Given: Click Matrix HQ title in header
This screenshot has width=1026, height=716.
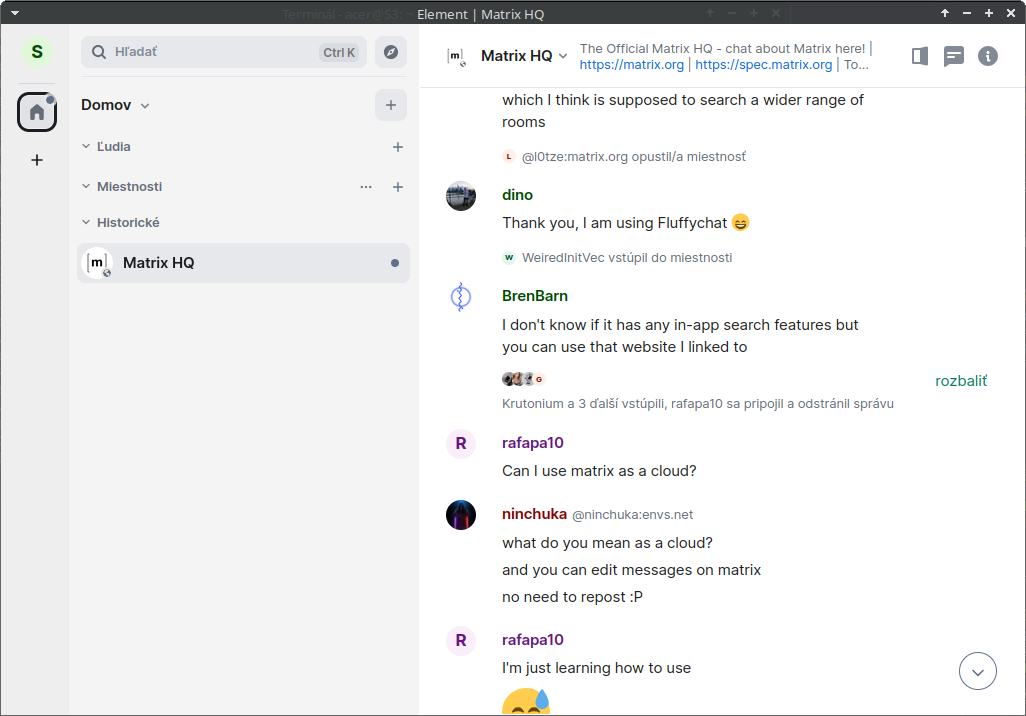Looking at the screenshot, I should pyautogui.click(x=516, y=56).
